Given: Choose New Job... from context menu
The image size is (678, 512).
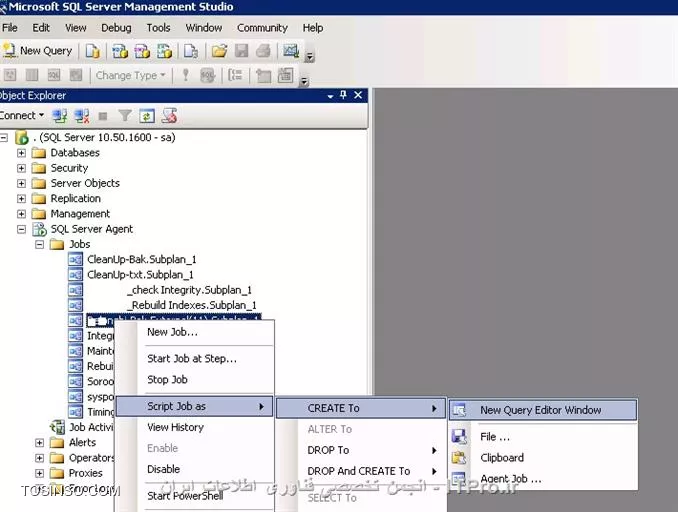Looking at the screenshot, I should (x=195, y=332).
